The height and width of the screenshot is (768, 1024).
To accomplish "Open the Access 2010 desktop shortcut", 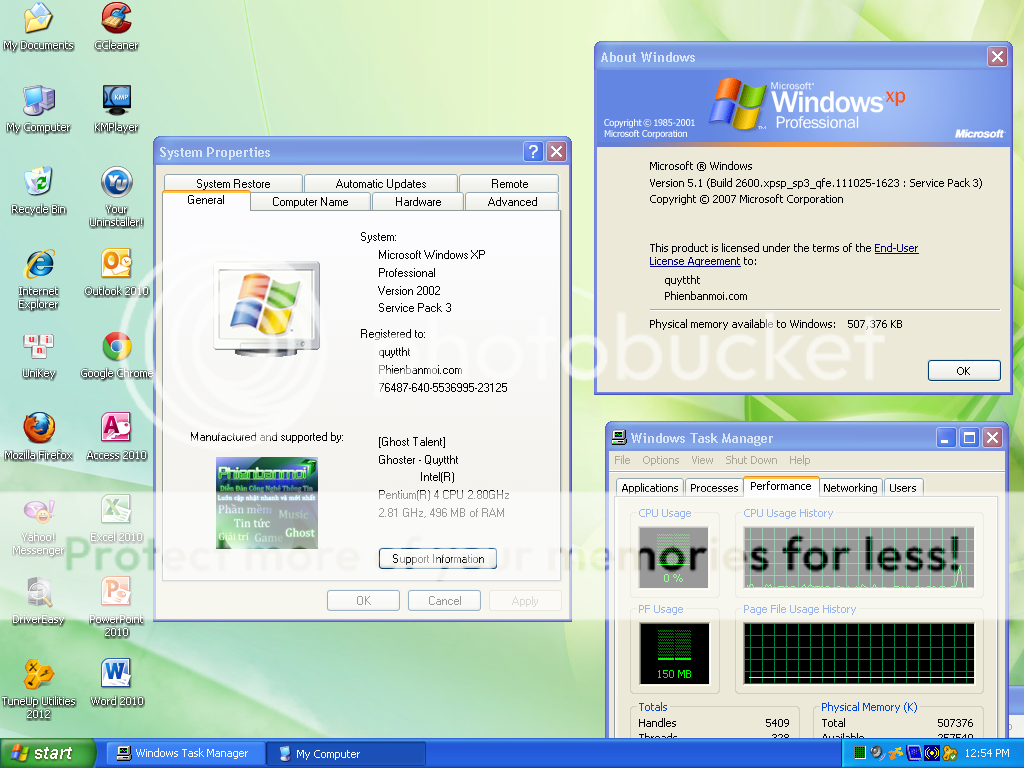I will [x=116, y=438].
